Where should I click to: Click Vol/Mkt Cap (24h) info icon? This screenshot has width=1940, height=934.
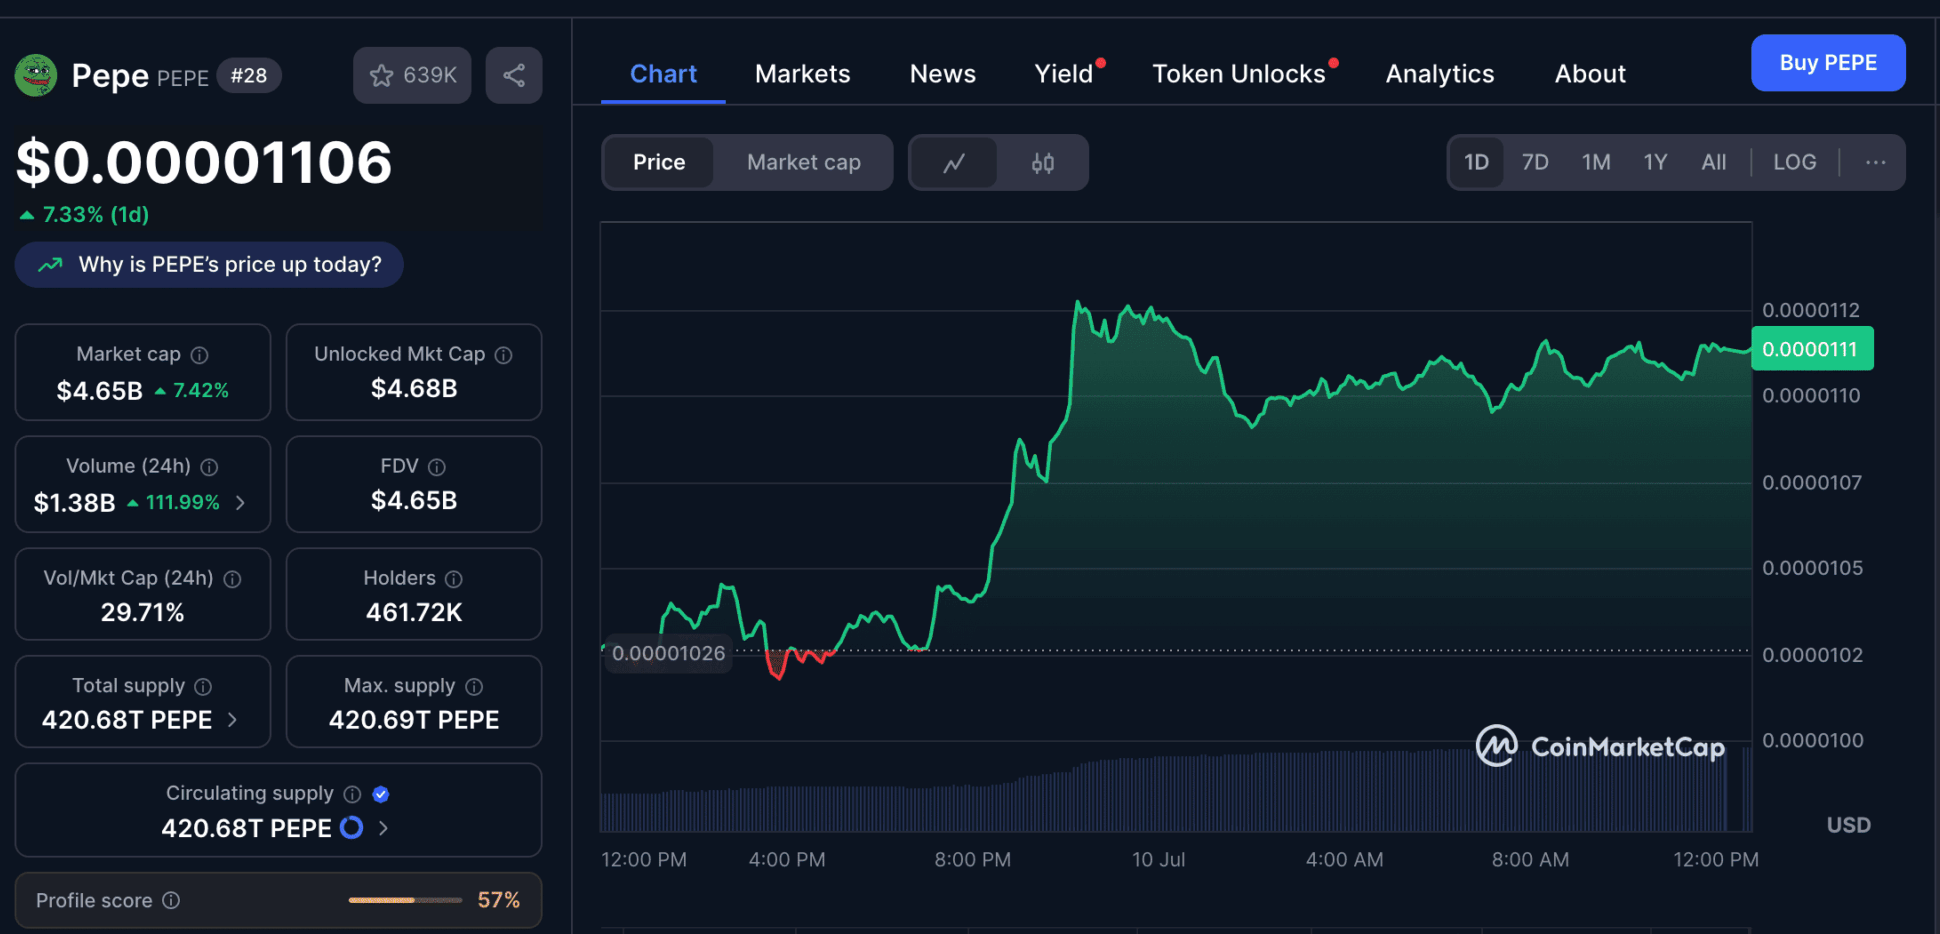coord(232,579)
